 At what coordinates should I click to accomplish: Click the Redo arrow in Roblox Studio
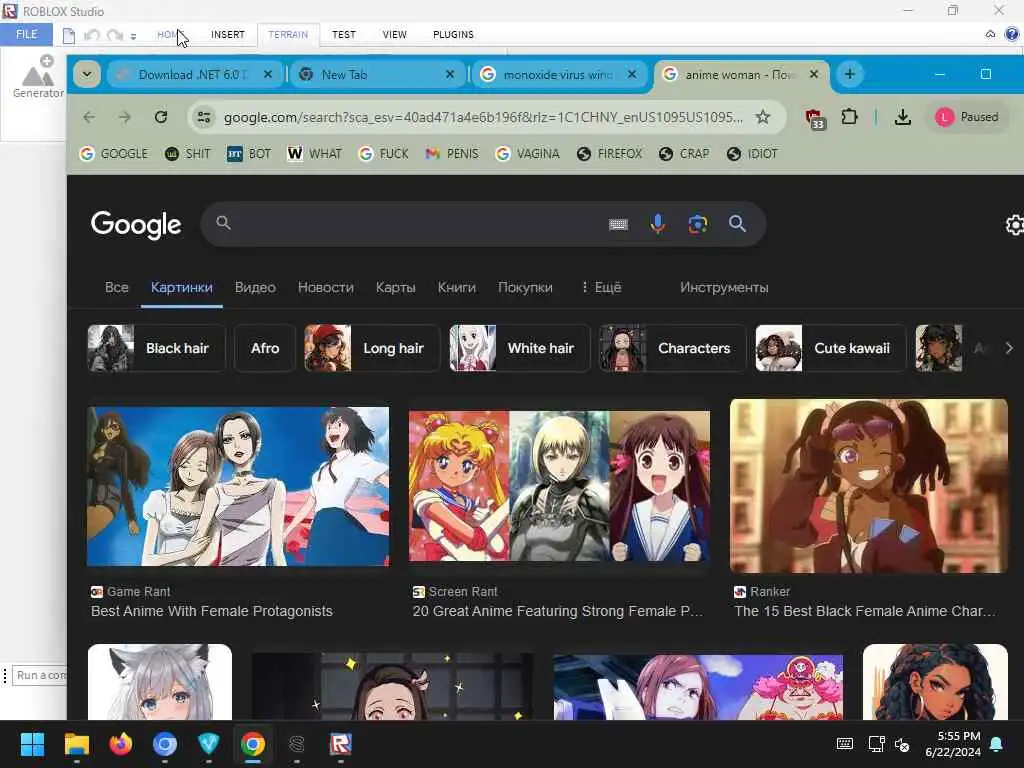tap(115, 35)
